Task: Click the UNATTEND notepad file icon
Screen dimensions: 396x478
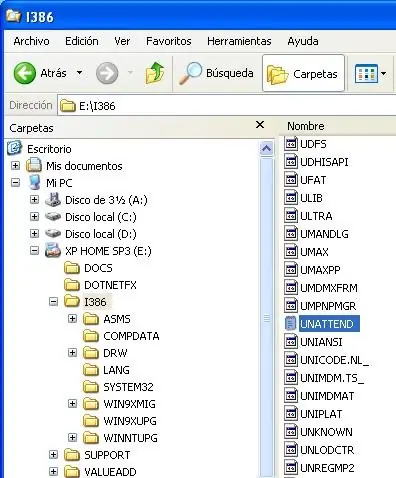Action: (x=291, y=324)
